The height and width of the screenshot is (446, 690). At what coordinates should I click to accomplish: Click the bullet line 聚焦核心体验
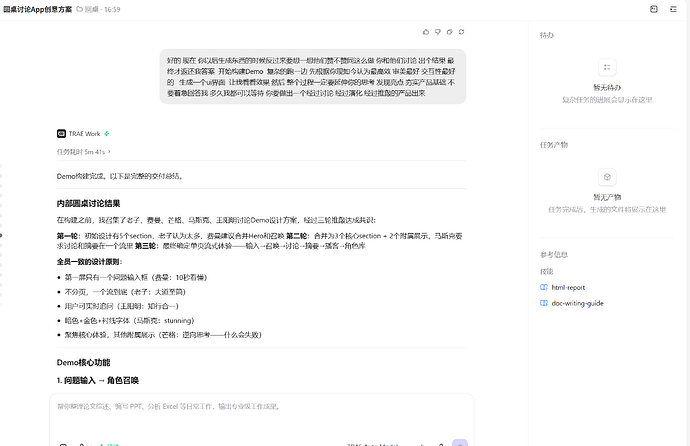[x=163, y=335]
